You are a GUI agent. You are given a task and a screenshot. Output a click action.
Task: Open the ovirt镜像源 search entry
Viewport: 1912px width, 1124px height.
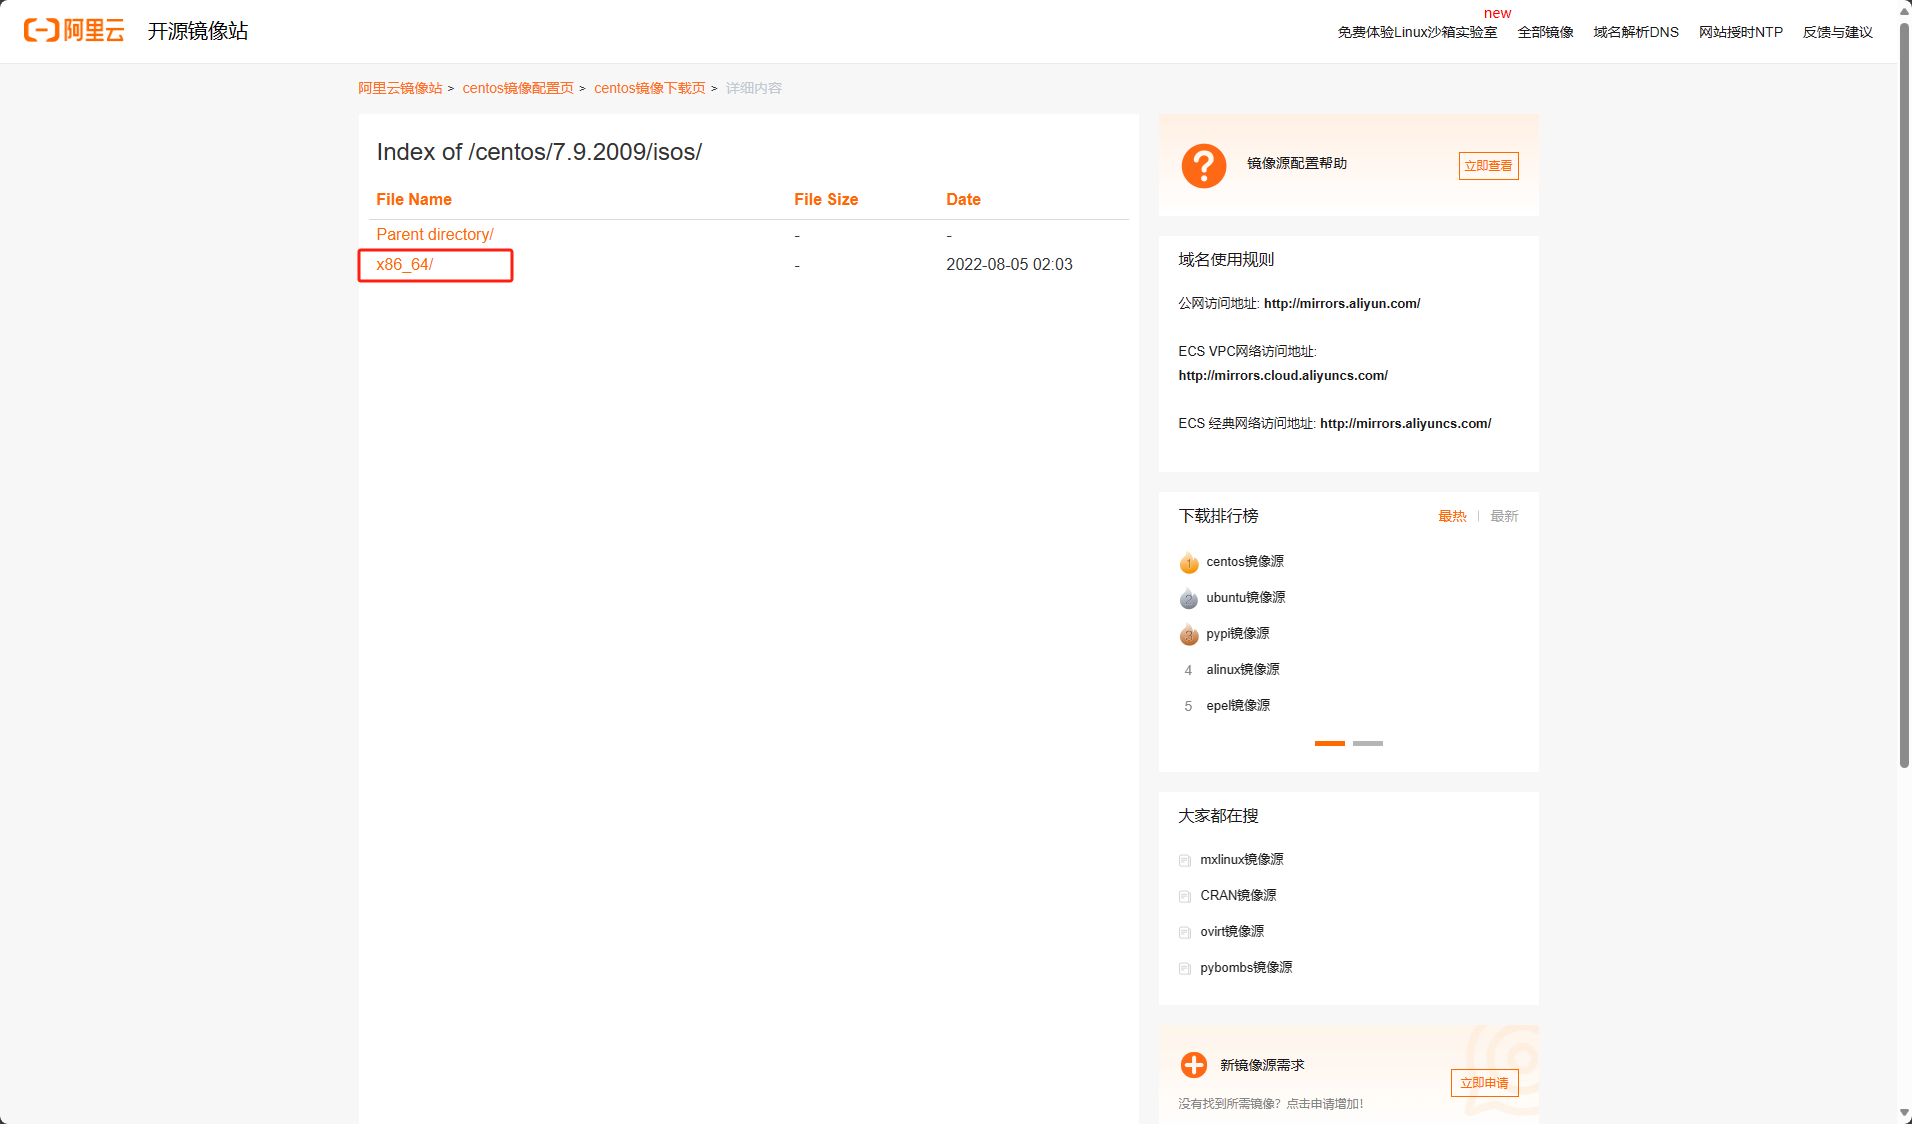click(1231, 932)
